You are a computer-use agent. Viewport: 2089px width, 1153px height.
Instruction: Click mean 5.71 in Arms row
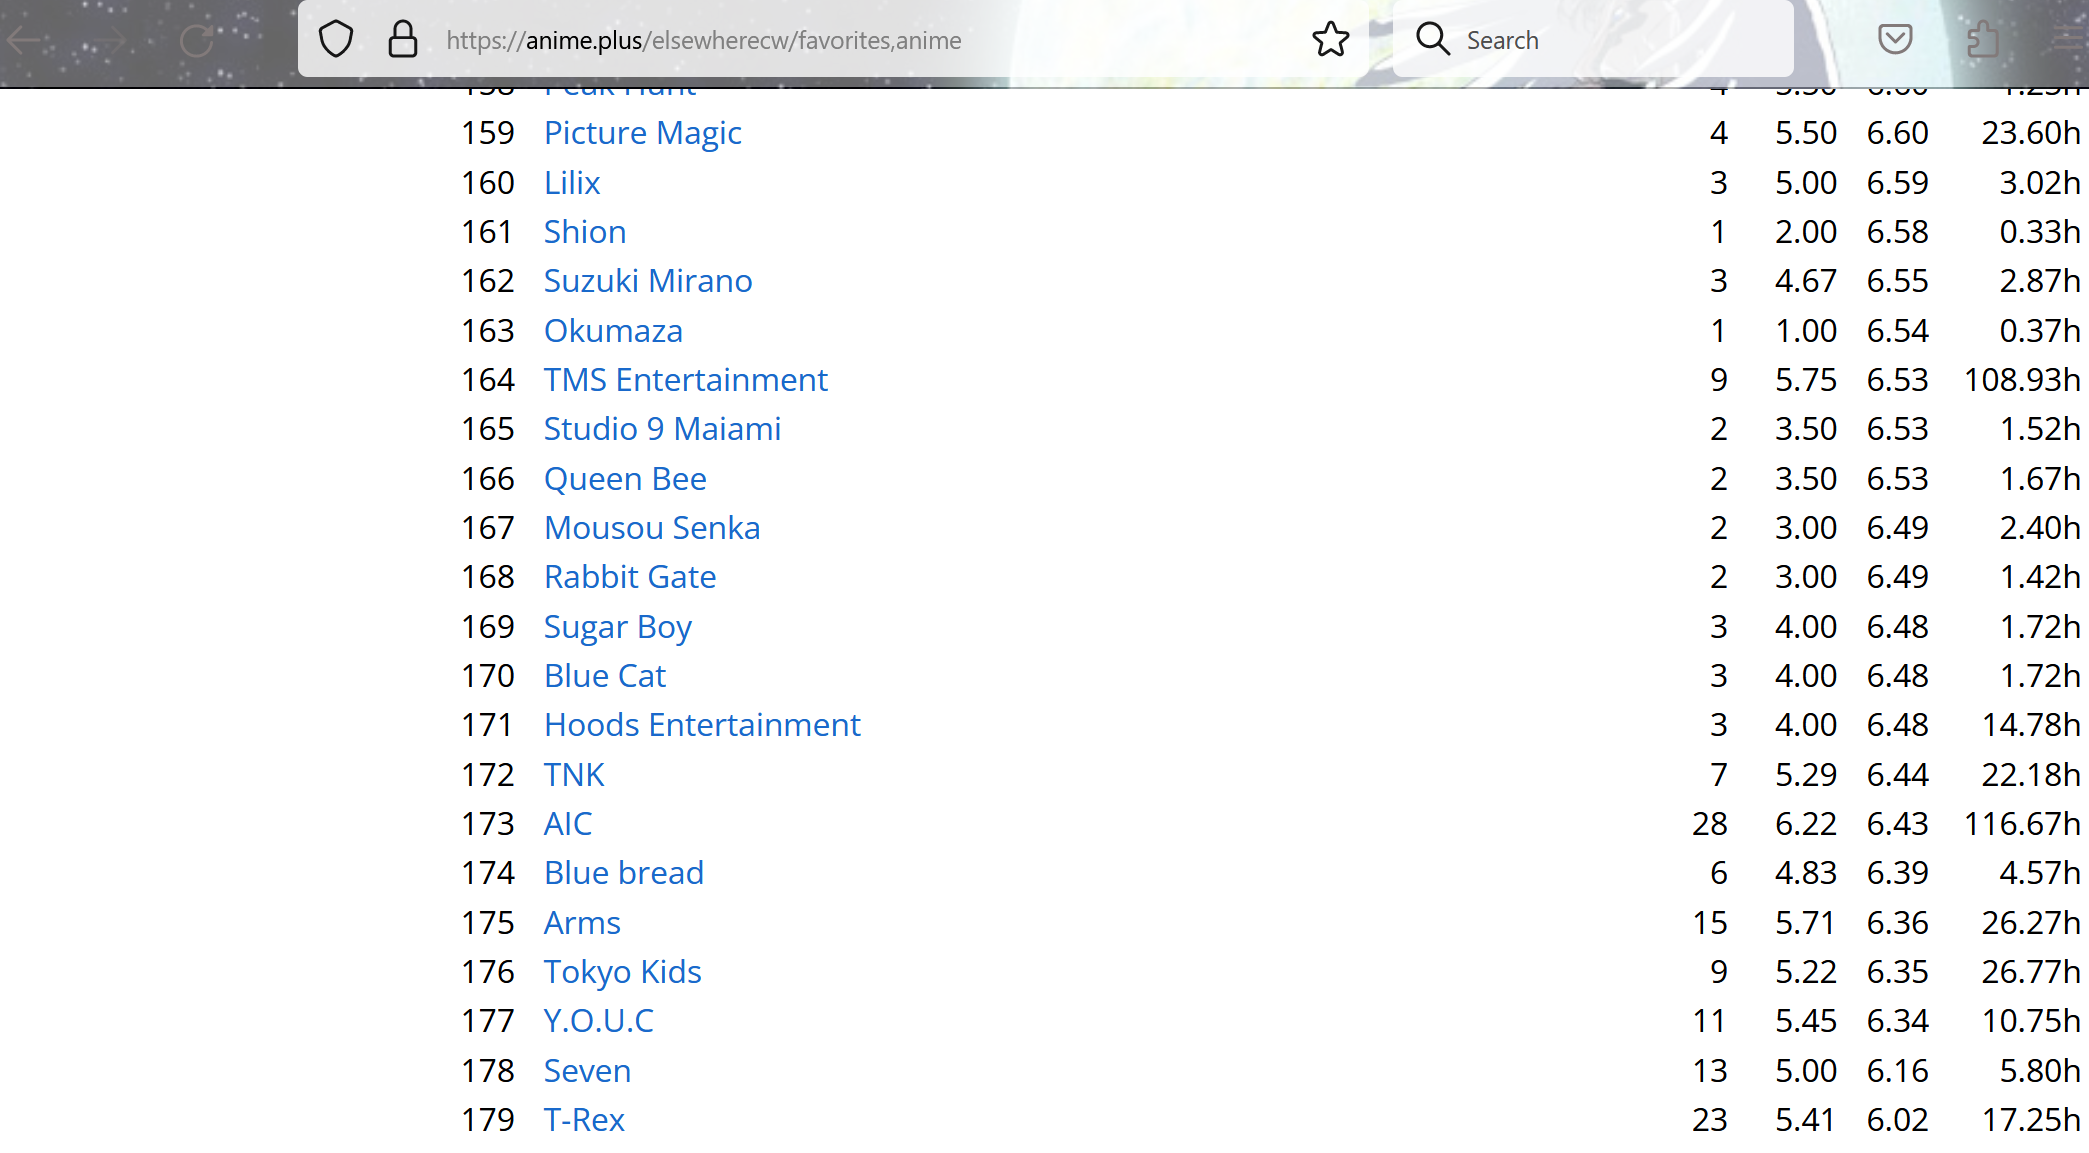(x=1806, y=923)
